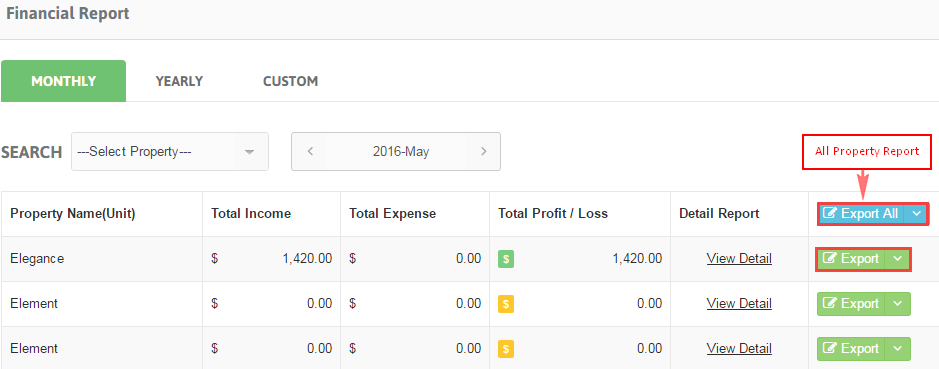This screenshot has width=939, height=369.
Task: Click the All Property Report annotation box
Action: tap(867, 152)
